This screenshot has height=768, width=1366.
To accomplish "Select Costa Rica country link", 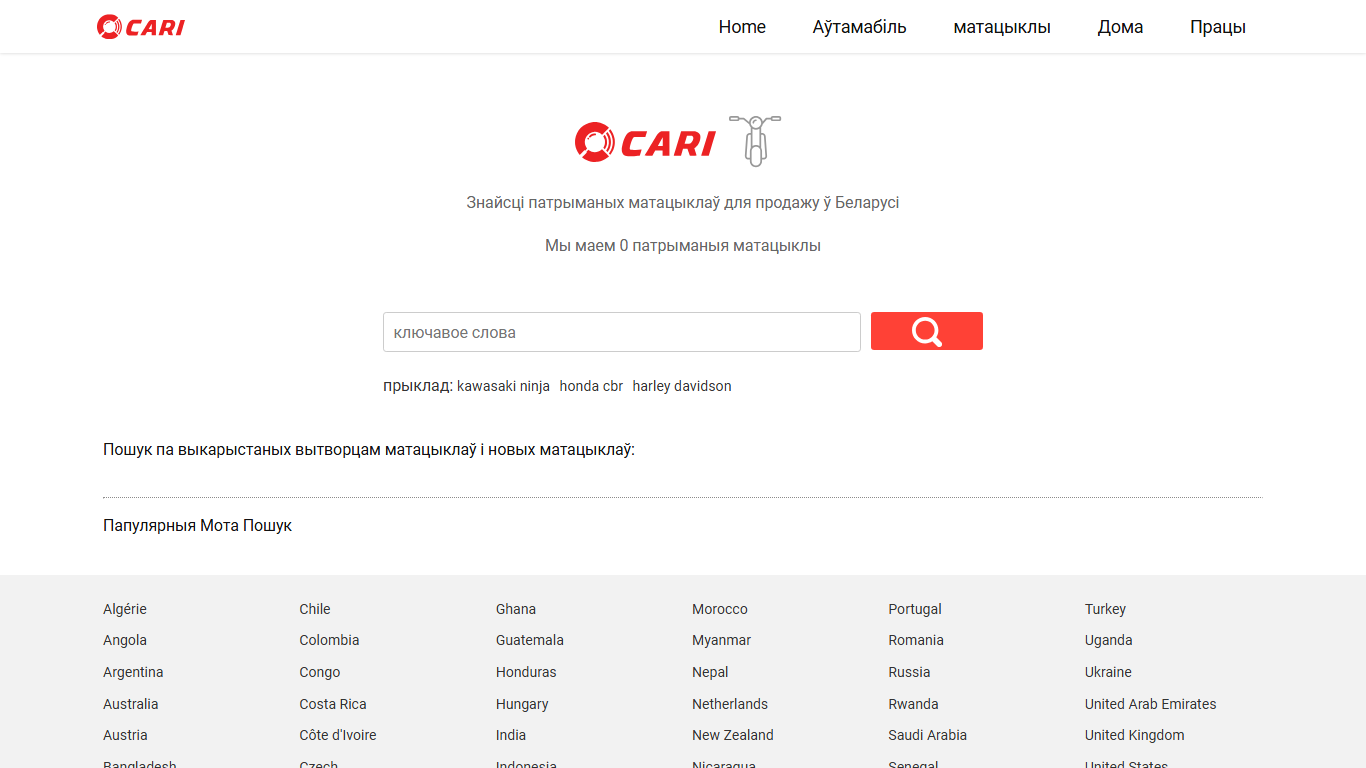I will (x=333, y=704).
